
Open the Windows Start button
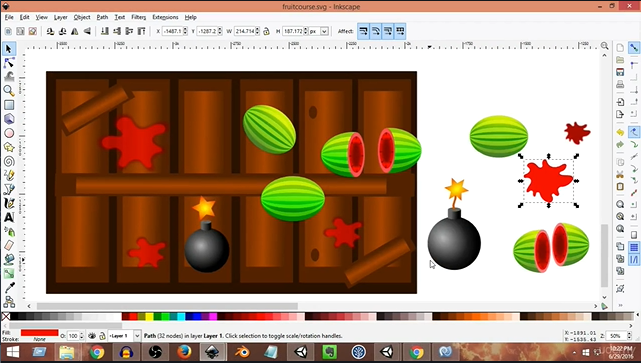(13, 352)
